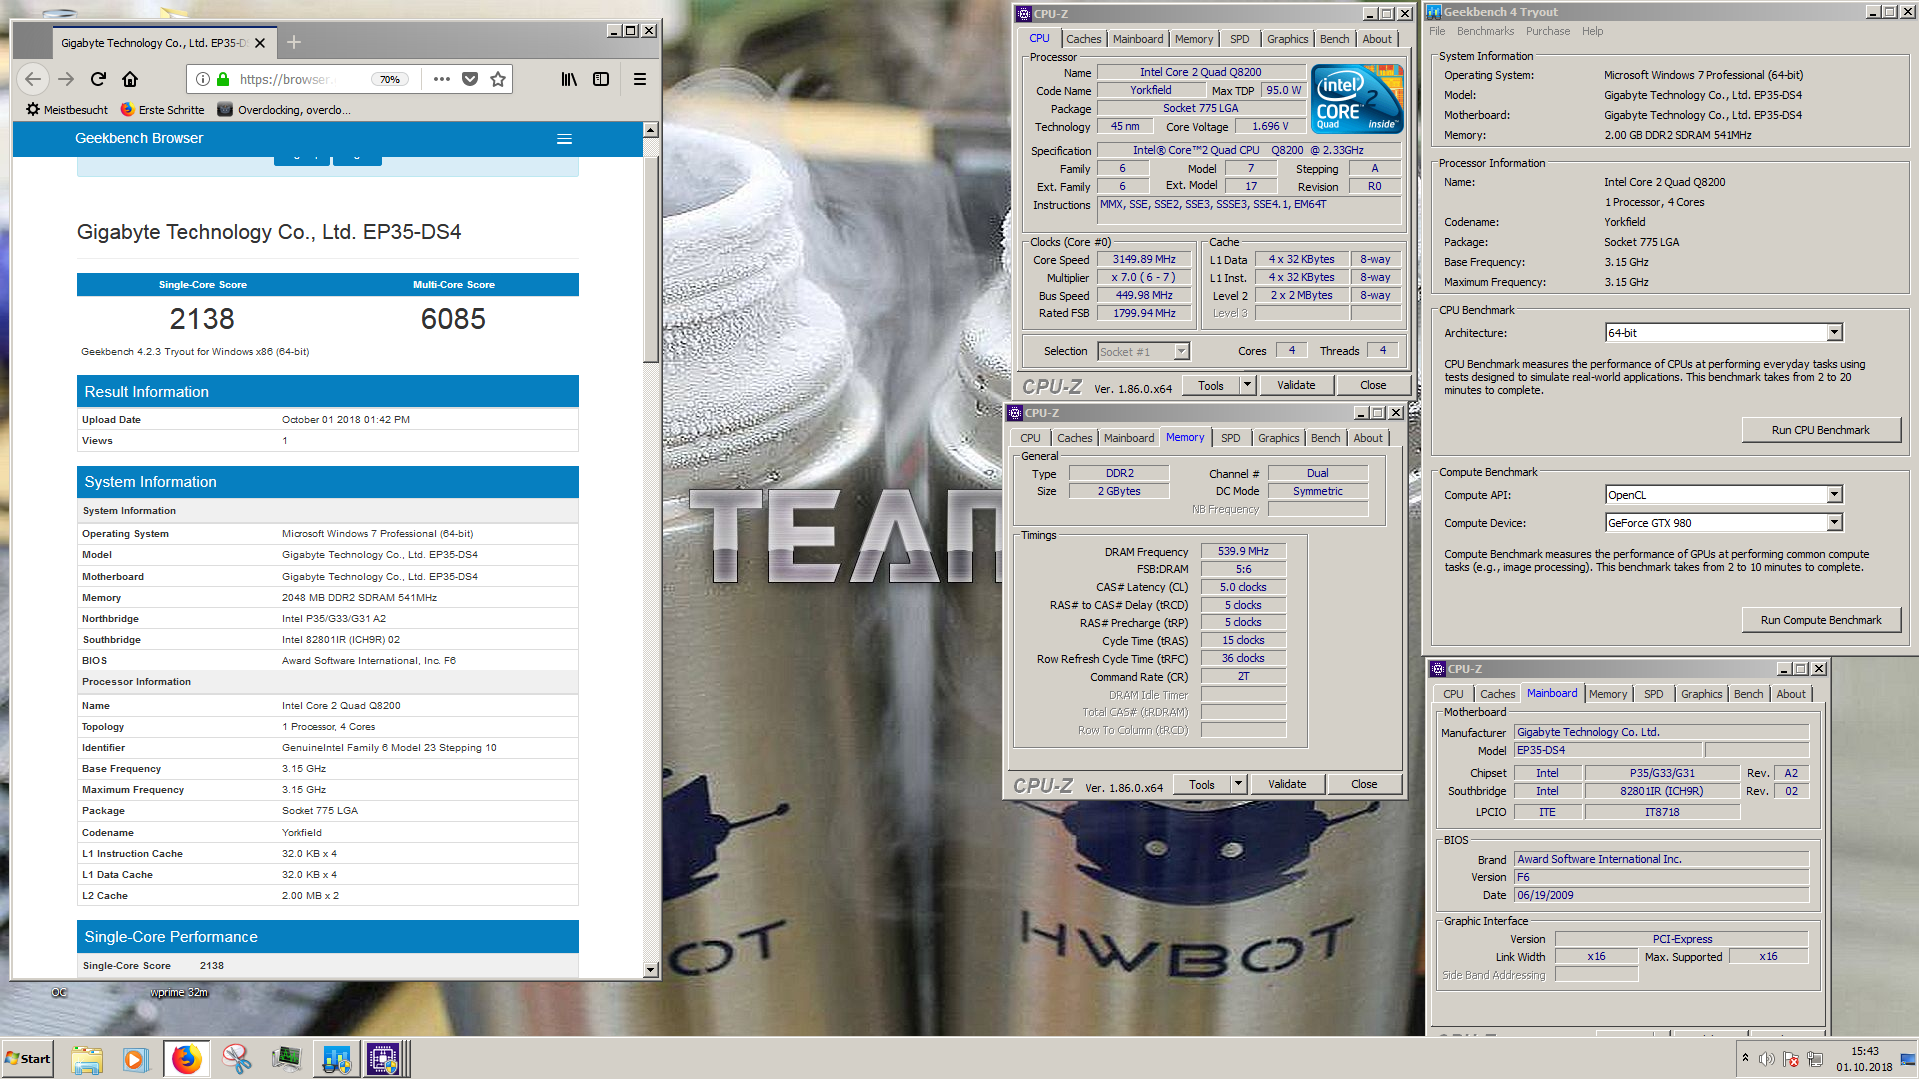Open the Erste Schritte bookmark

(x=162, y=110)
